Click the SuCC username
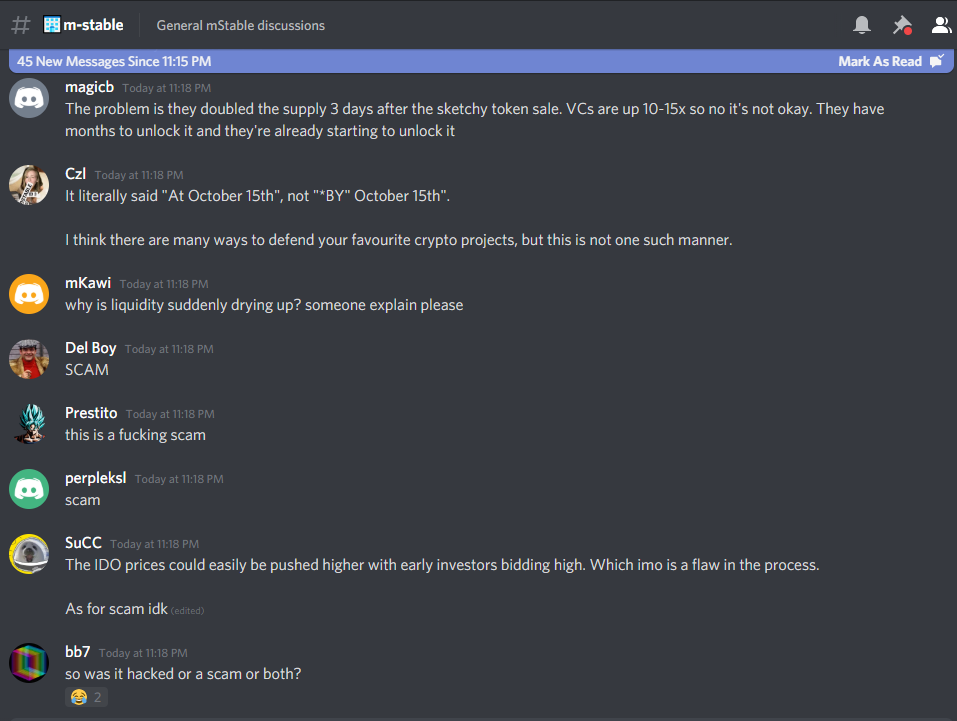The width and height of the screenshot is (957, 721). (83, 543)
